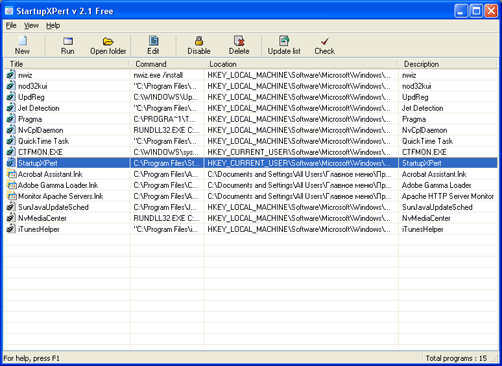Open the File menu

tap(11, 26)
